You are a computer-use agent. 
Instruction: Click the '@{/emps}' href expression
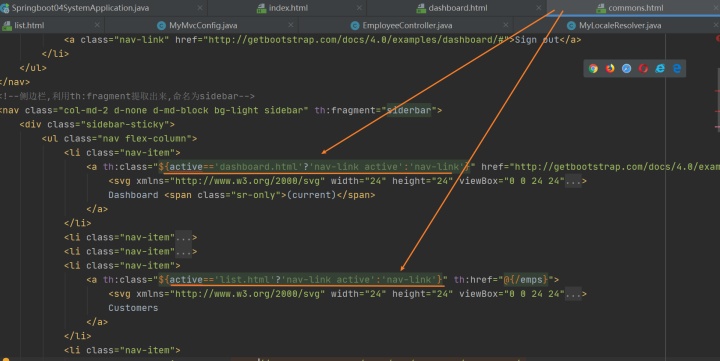click(526, 280)
